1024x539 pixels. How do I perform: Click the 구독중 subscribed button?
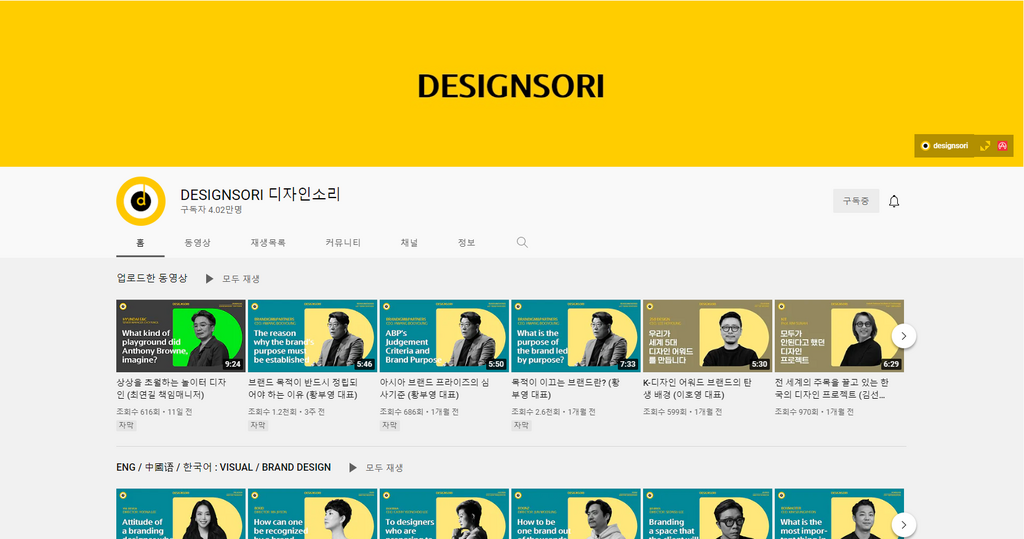tap(856, 201)
